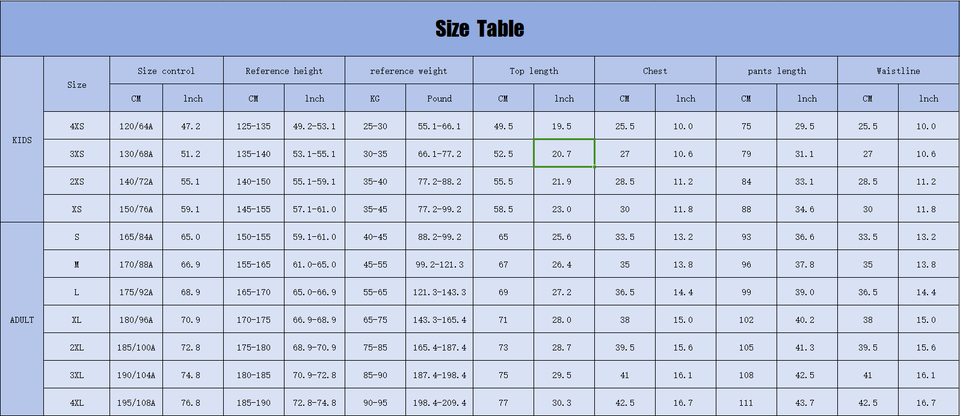Image resolution: width=960 pixels, height=416 pixels.
Task: Select the Chest header cell
Action: [x=655, y=71]
